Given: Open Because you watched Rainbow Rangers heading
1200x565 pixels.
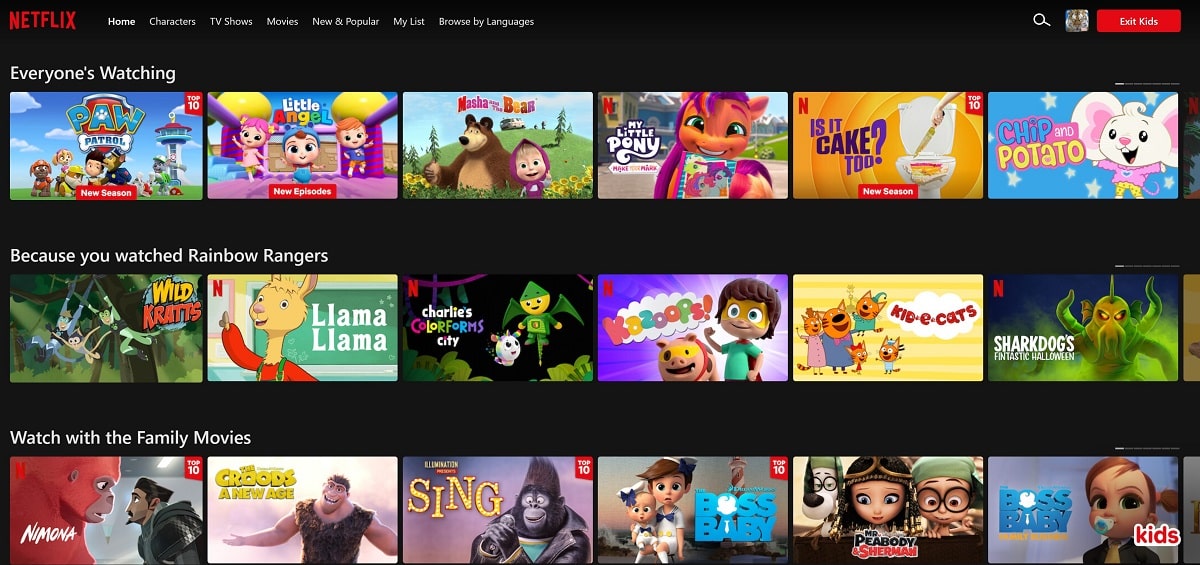Looking at the screenshot, I should pos(169,256).
